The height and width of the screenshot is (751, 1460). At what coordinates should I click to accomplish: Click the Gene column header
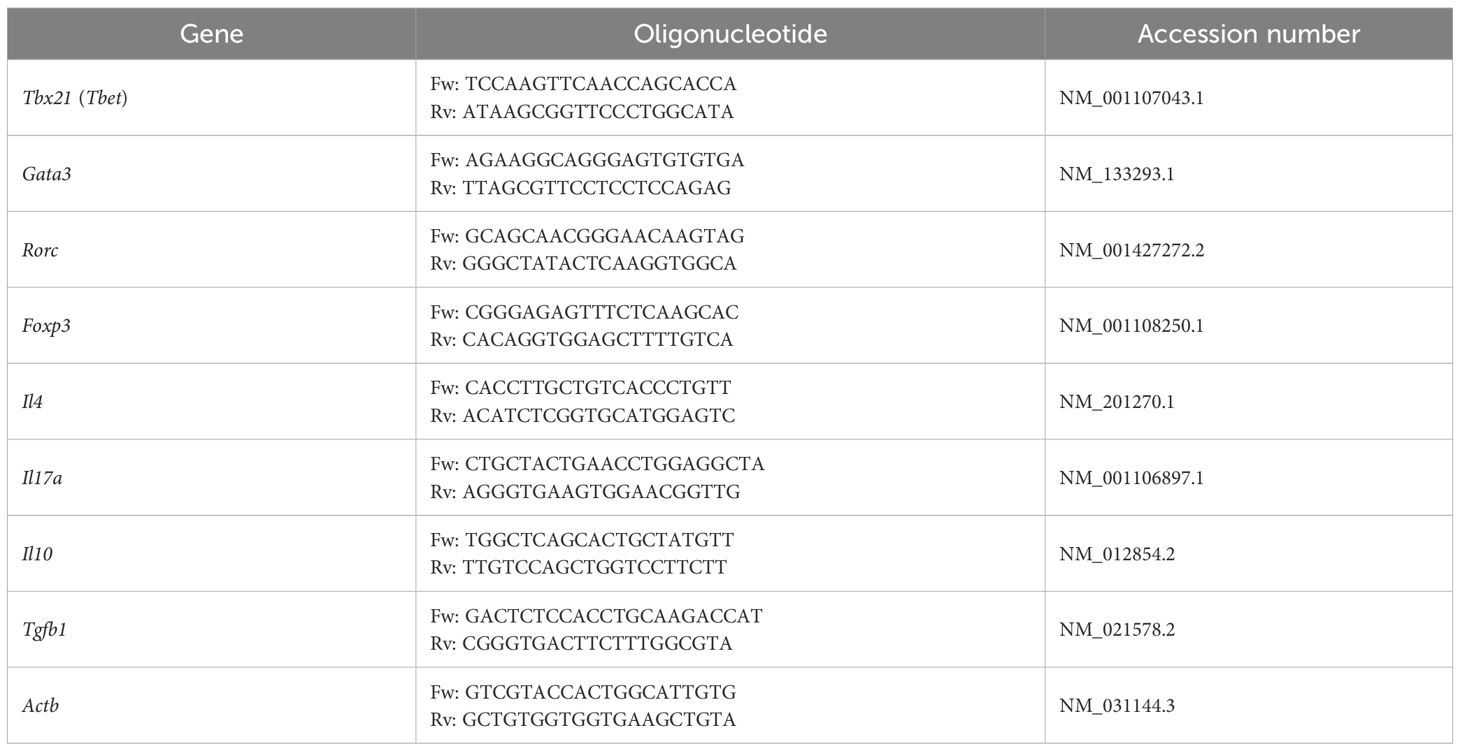pyautogui.click(x=211, y=34)
